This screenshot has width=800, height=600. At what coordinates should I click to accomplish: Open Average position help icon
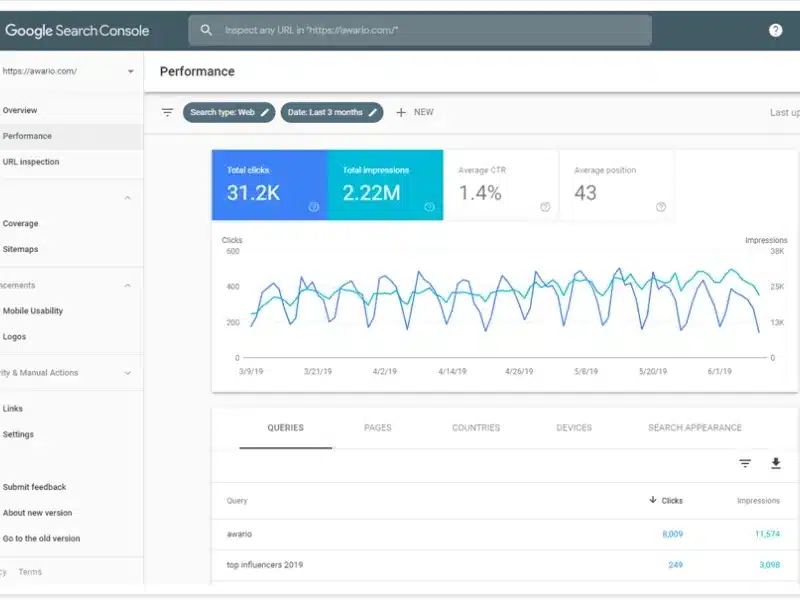tap(661, 207)
